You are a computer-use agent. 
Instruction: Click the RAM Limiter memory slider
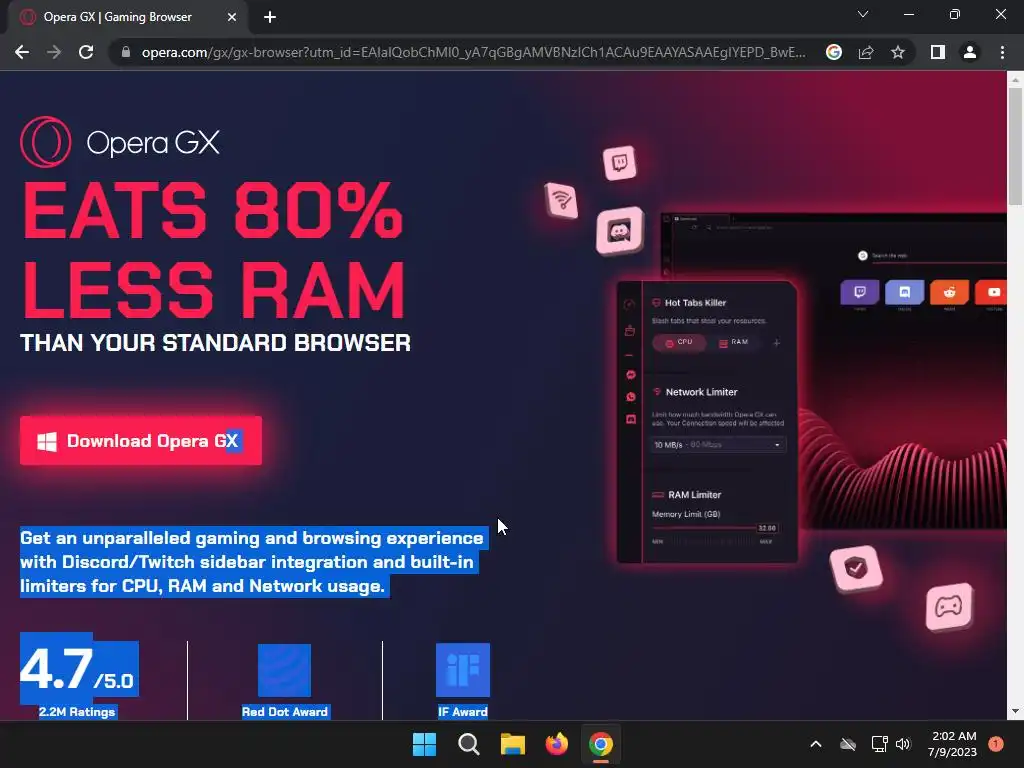point(715,528)
